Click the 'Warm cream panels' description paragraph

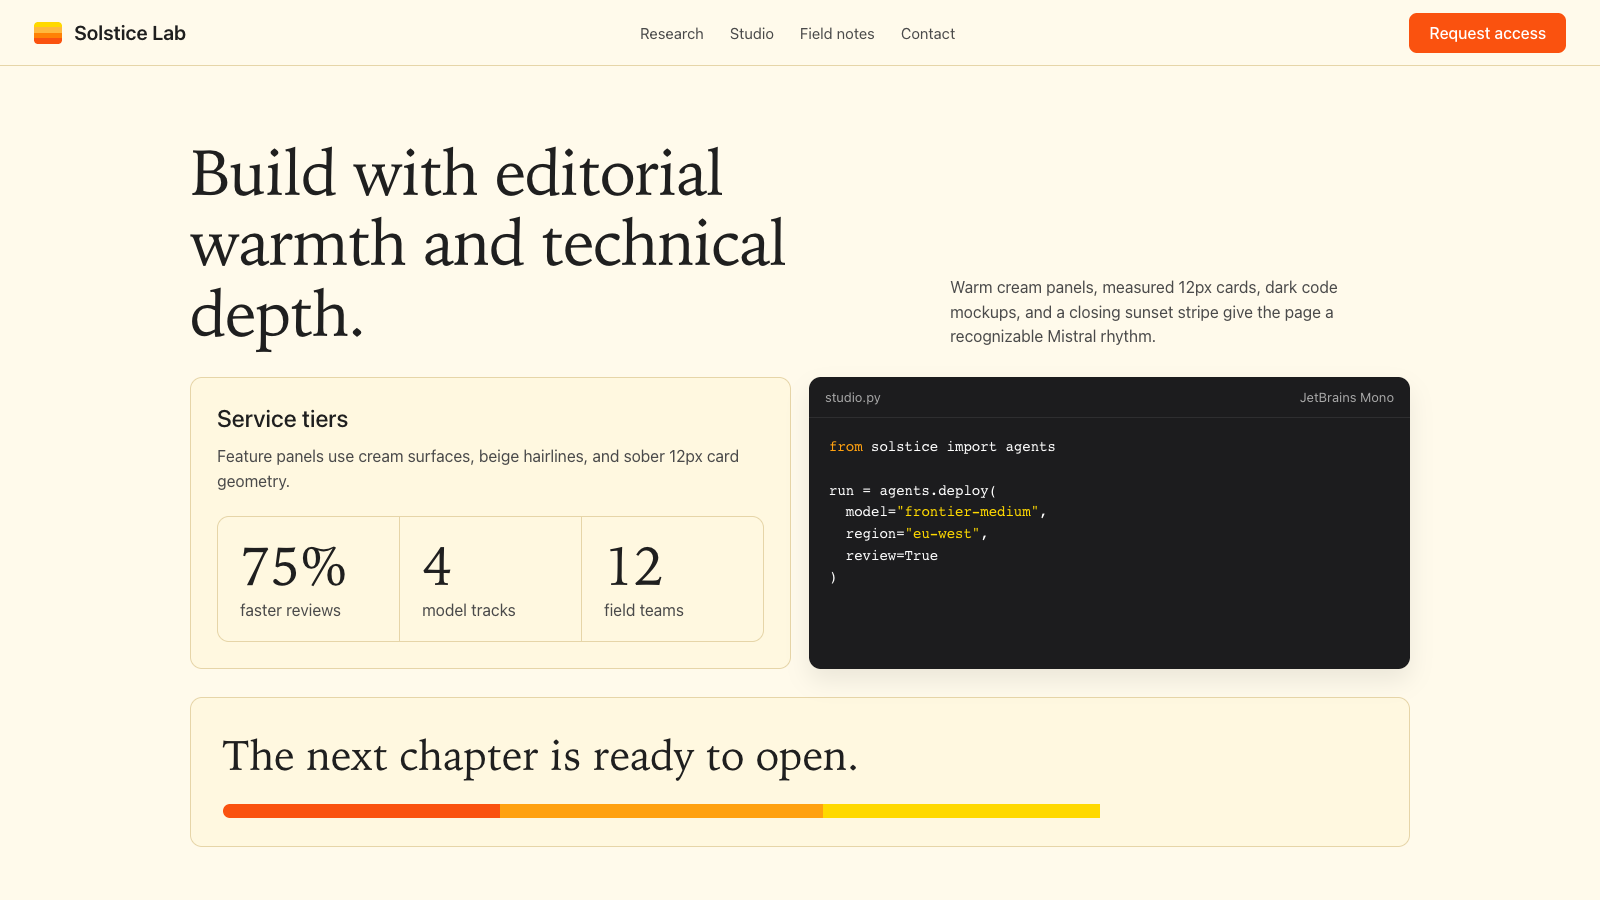(x=1144, y=312)
